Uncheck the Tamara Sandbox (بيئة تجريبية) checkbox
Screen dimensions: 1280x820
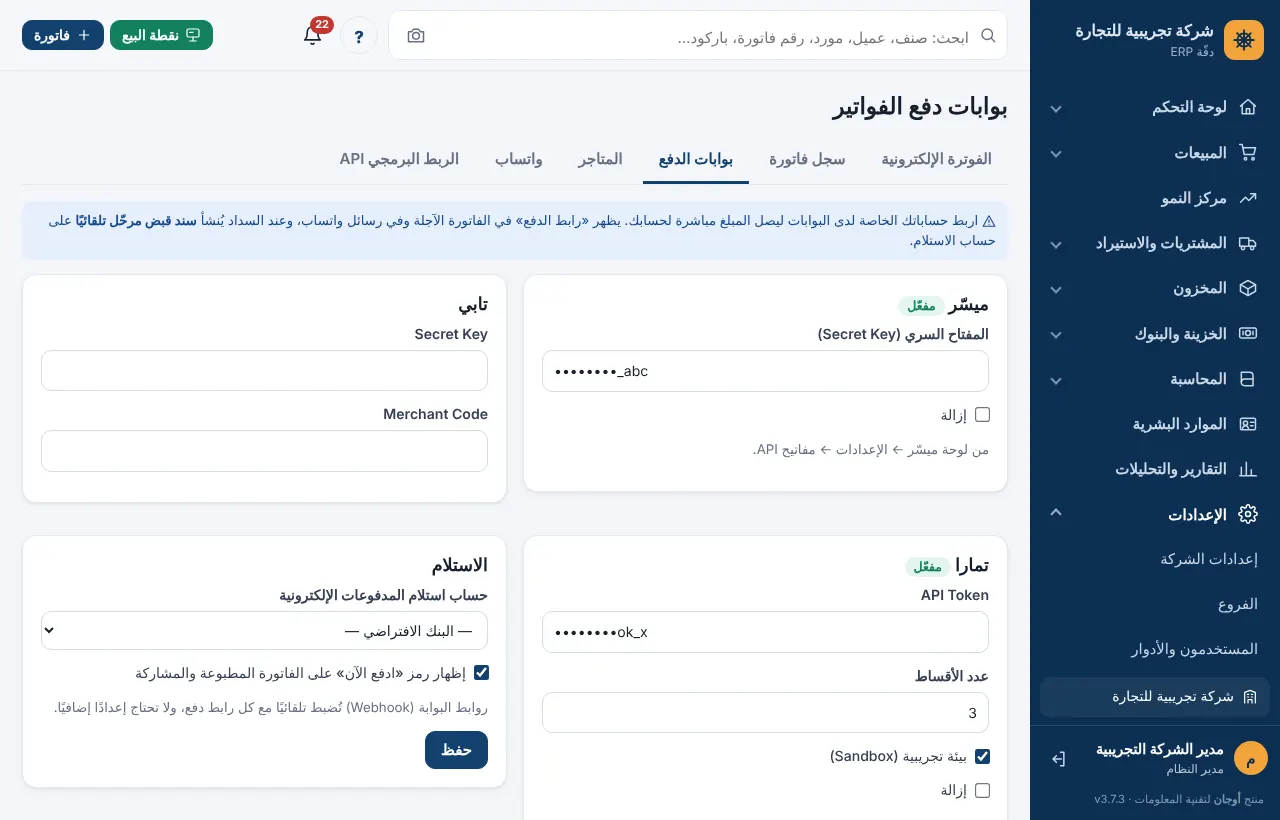(982, 756)
